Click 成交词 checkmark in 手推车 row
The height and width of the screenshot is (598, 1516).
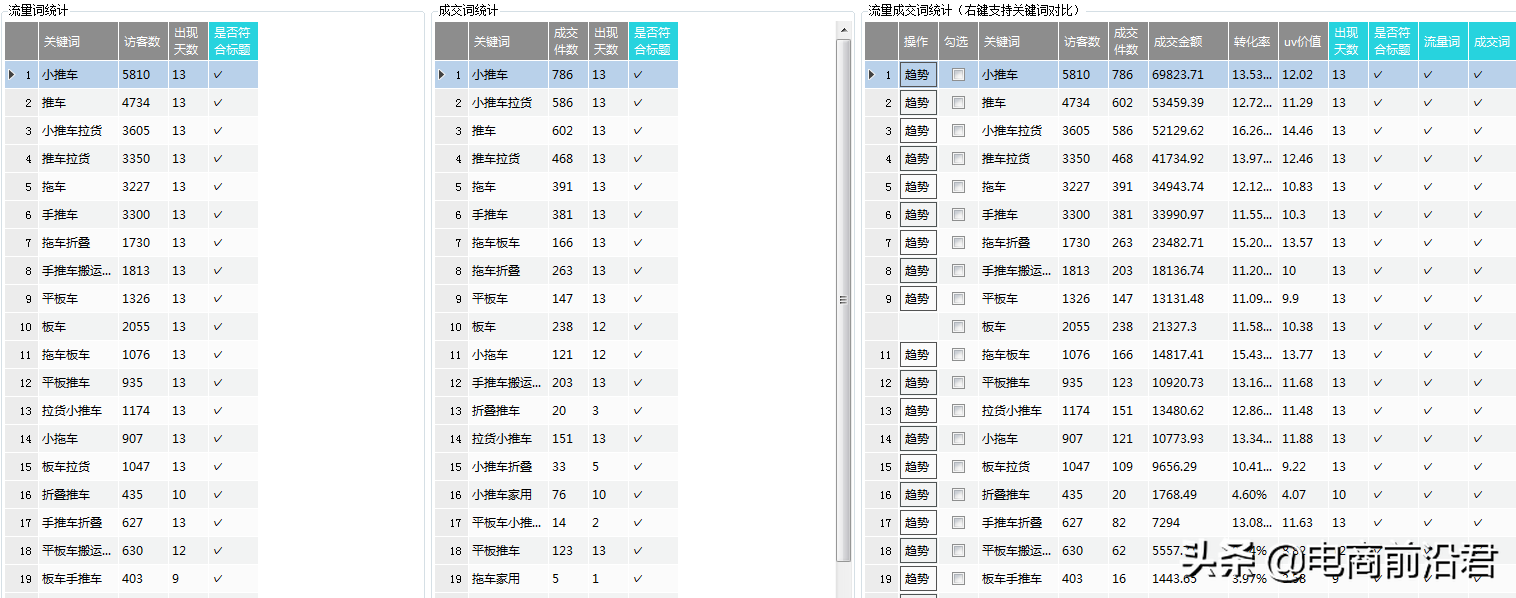(1478, 215)
